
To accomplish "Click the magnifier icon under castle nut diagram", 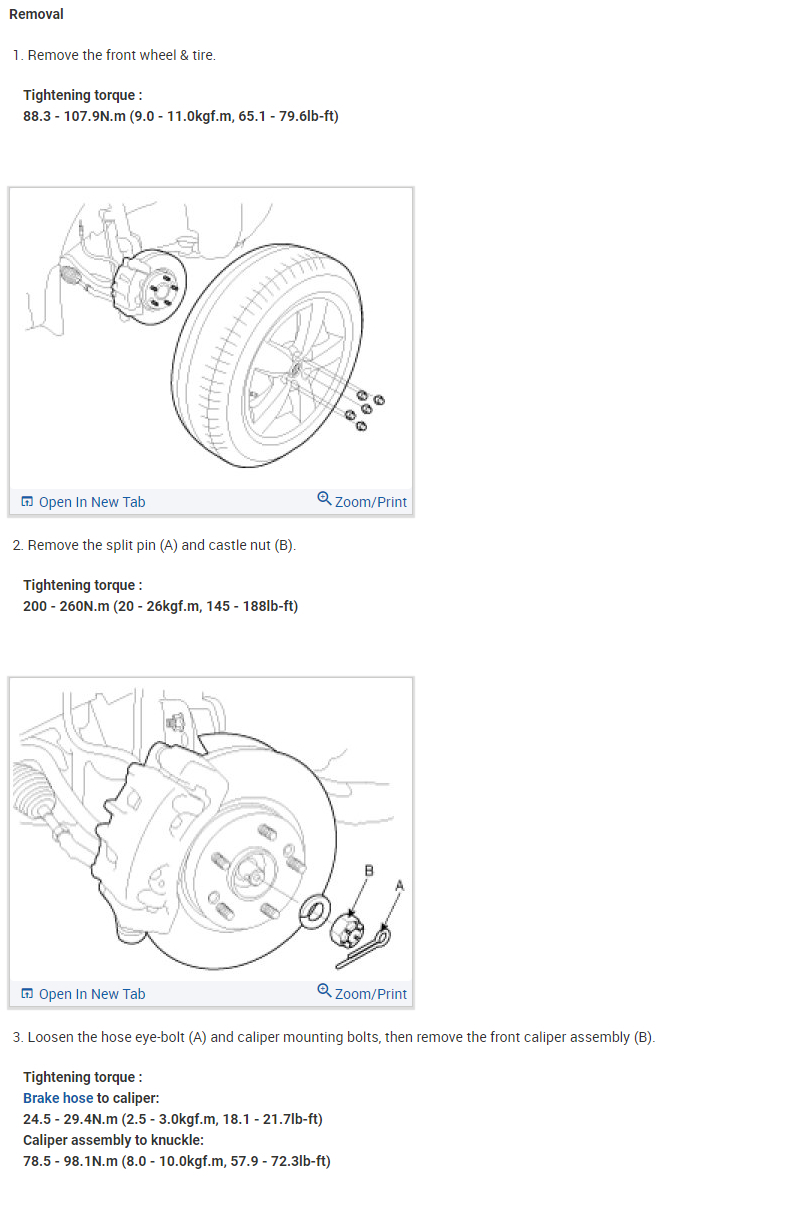I will (x=324, y=990).
